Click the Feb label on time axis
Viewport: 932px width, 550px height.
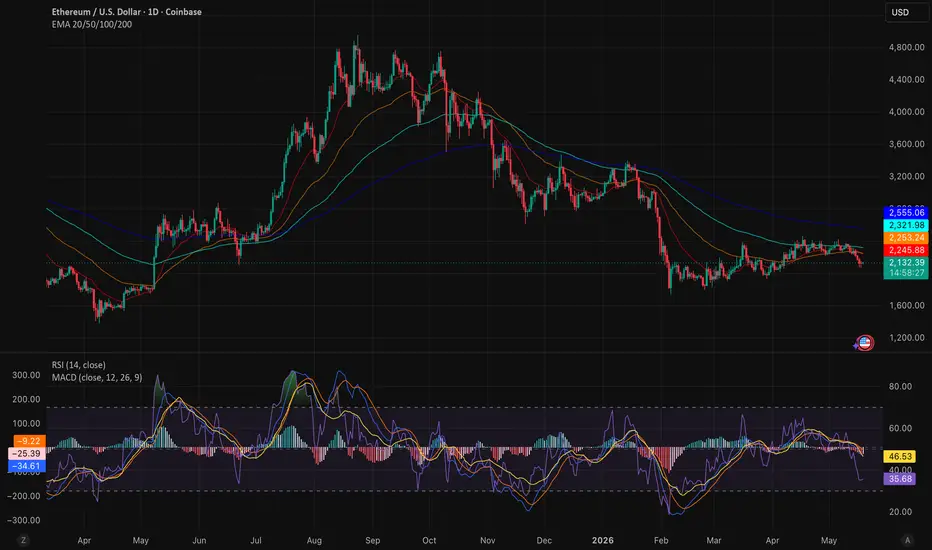point(660,540)
